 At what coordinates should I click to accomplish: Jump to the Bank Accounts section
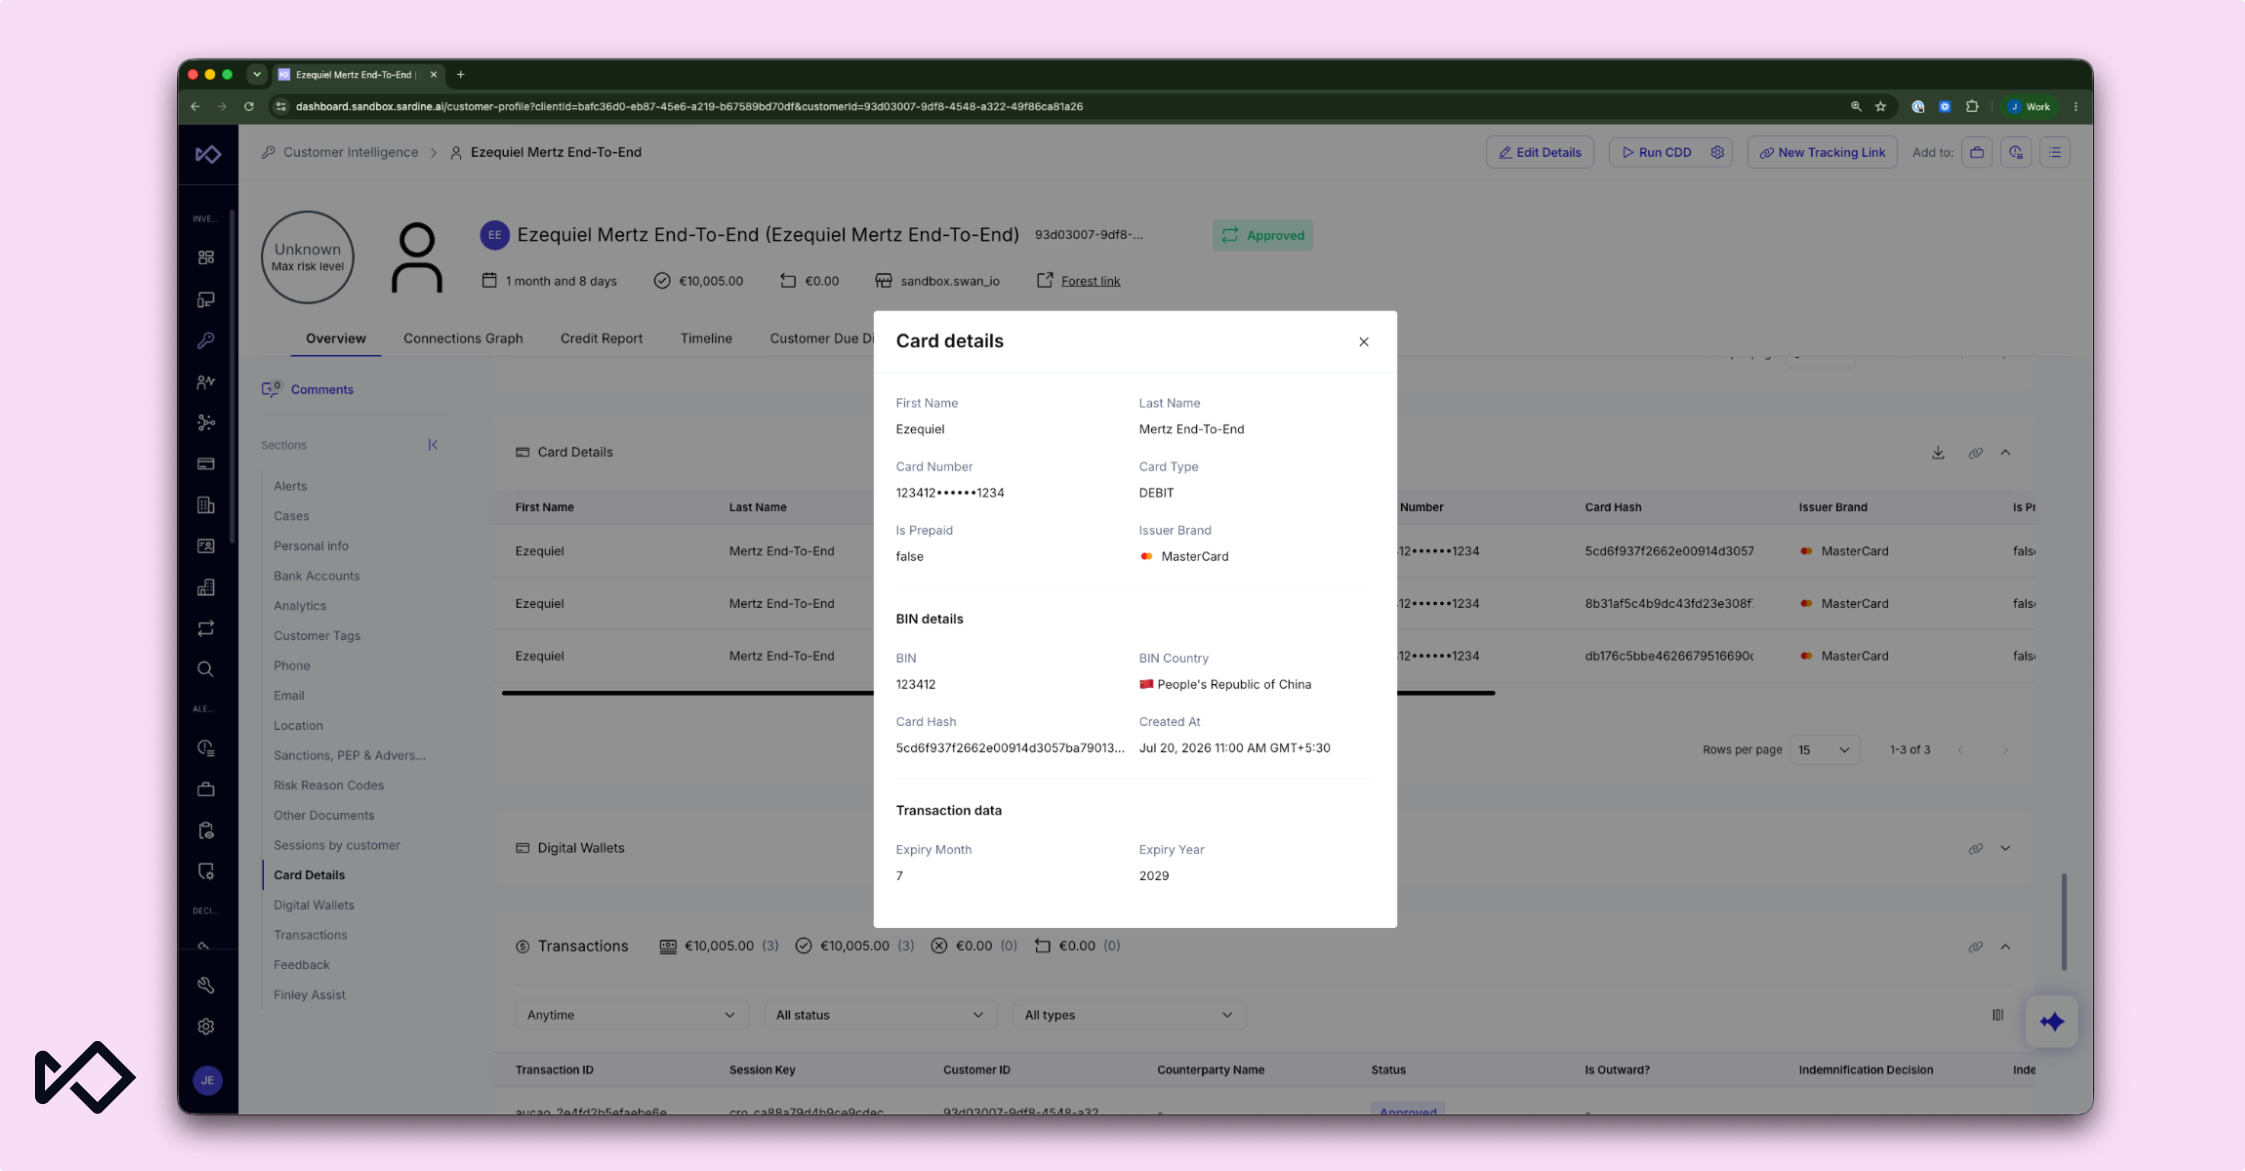(316, 576)
